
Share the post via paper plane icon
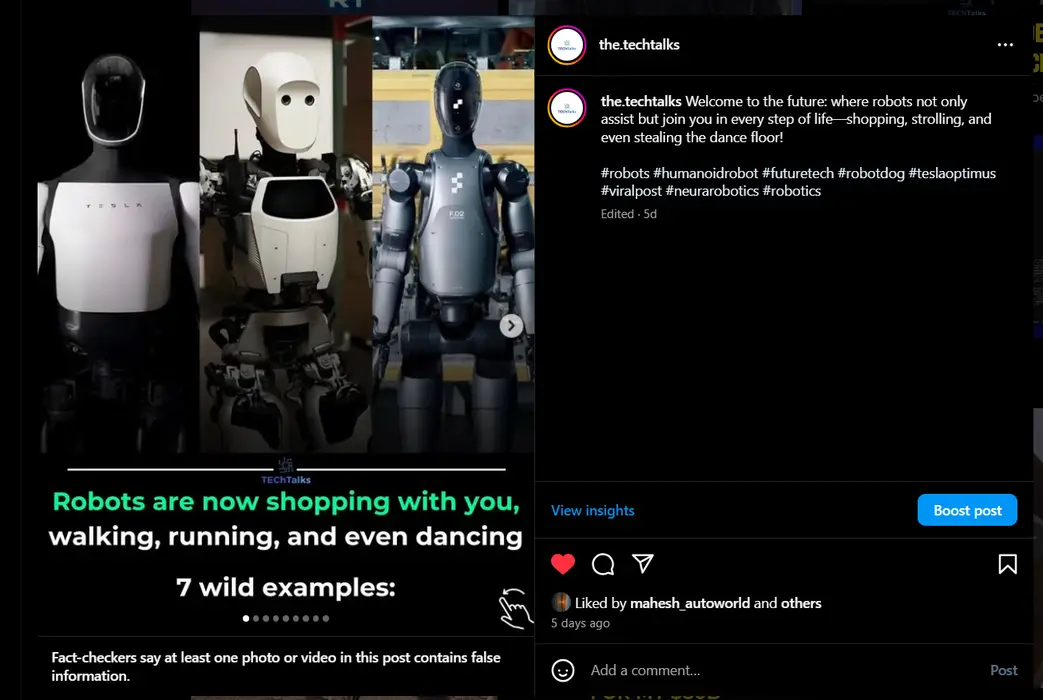pos(643,564)
